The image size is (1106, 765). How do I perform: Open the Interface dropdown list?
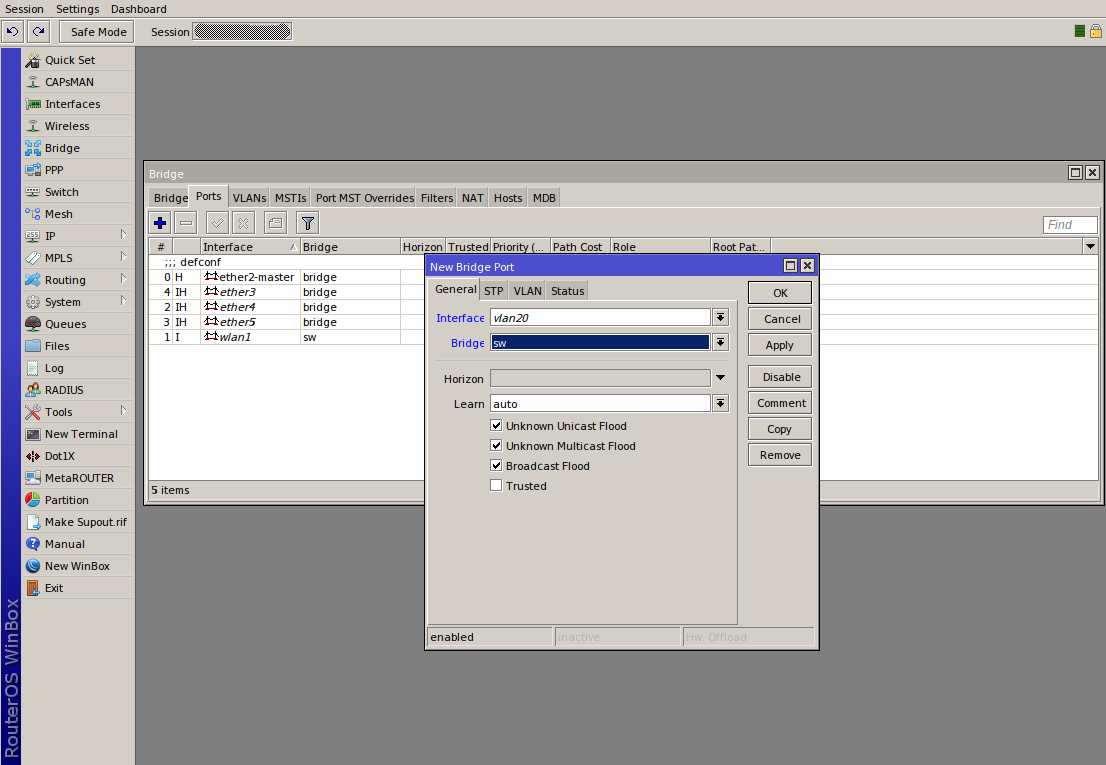coord(720,317)
